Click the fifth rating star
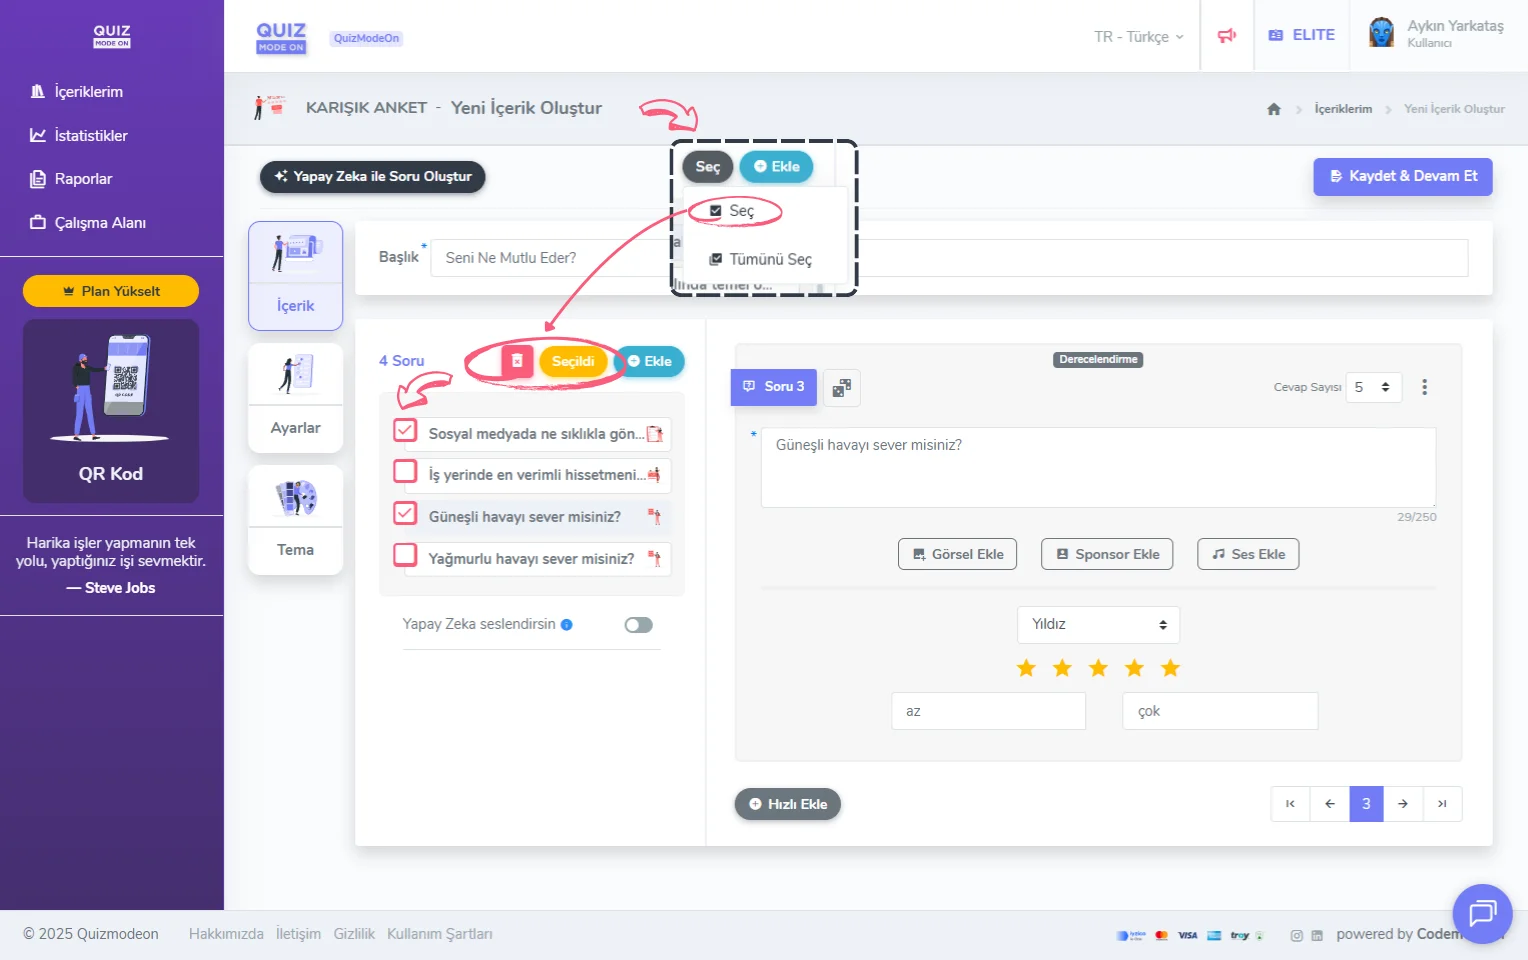The image size is (1528, 960). [1170, 668]
